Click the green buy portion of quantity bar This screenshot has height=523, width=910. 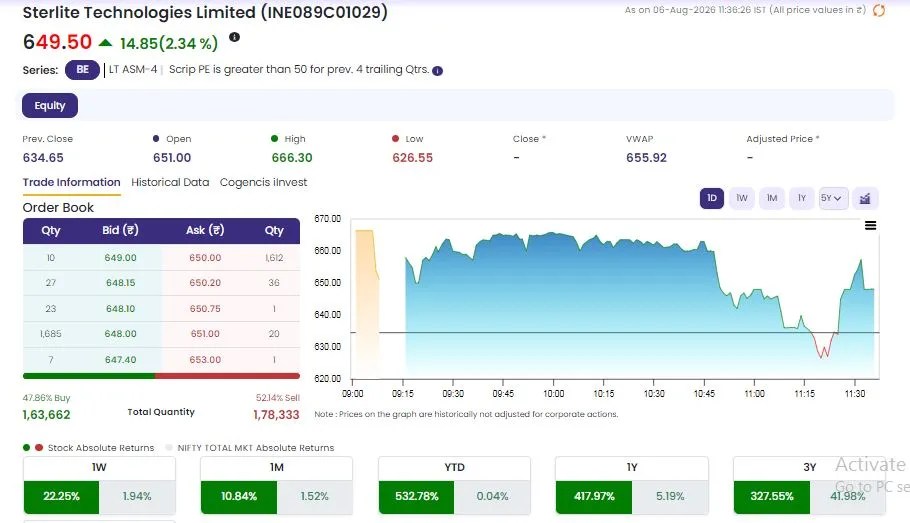coord(89,376)
